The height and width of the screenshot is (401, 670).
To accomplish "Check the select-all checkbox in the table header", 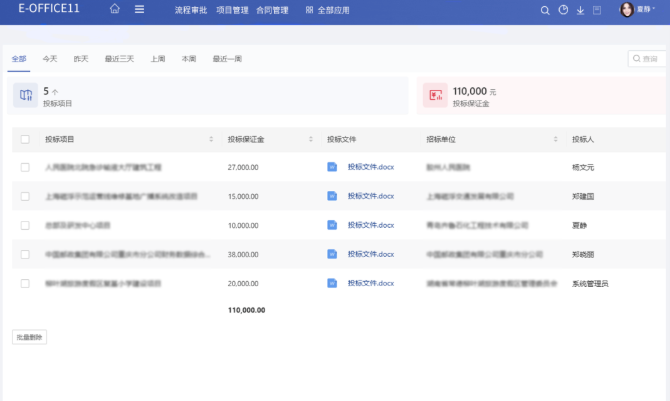I will coord(25,139).
